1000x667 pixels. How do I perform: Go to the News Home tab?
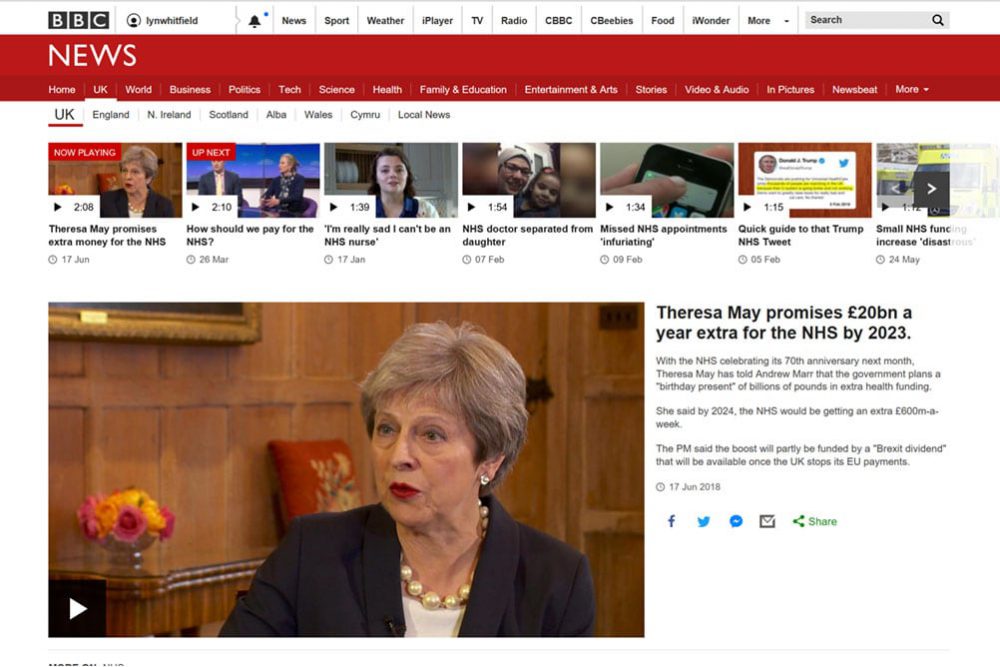tap(62, 89)
